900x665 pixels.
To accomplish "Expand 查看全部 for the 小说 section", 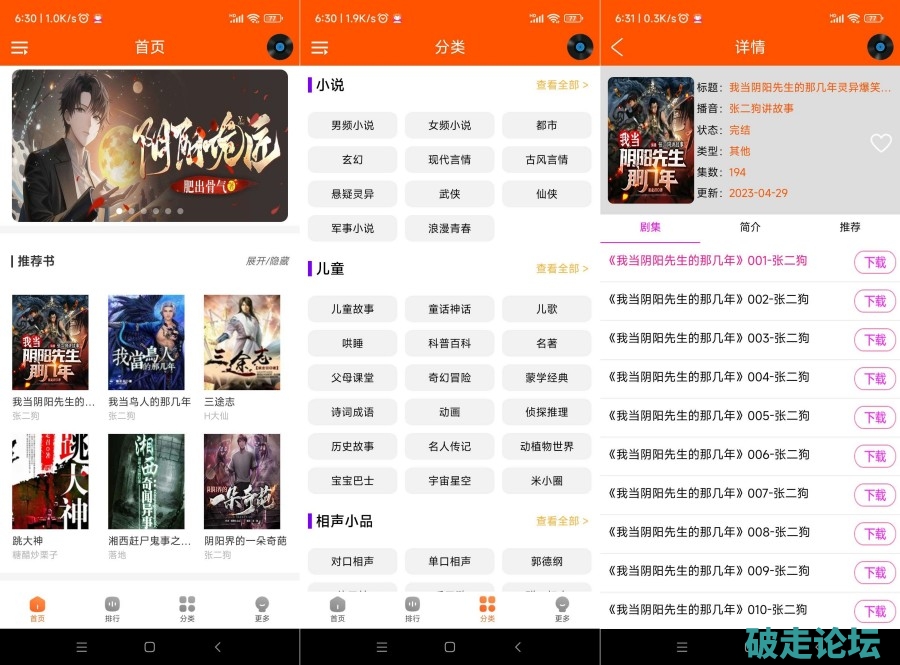I will [562, 86].
